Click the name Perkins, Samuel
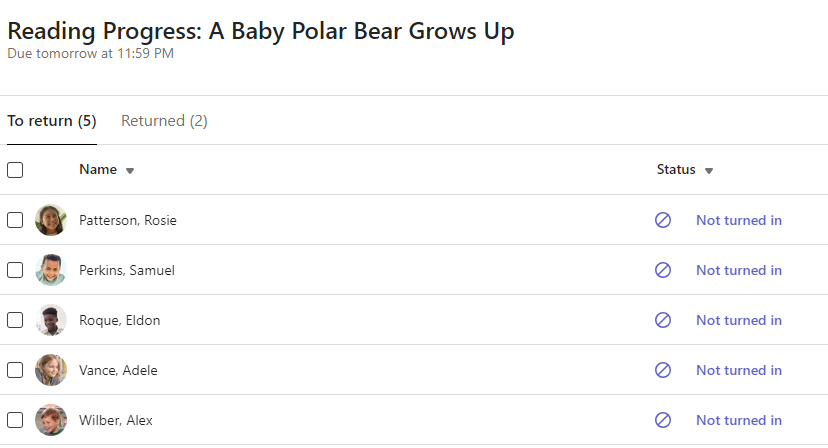The image size is (828, 448). 126,270
